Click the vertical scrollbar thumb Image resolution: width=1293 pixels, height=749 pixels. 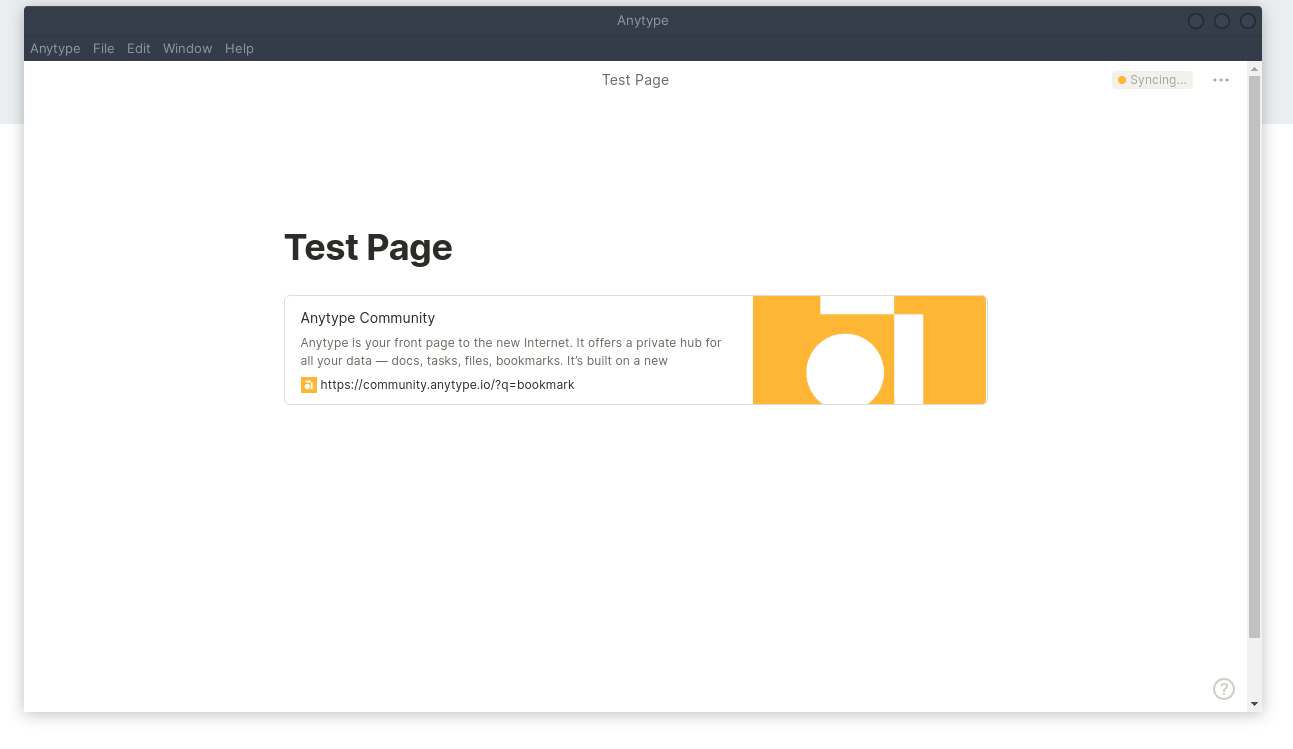click(x=1254, y=356)
